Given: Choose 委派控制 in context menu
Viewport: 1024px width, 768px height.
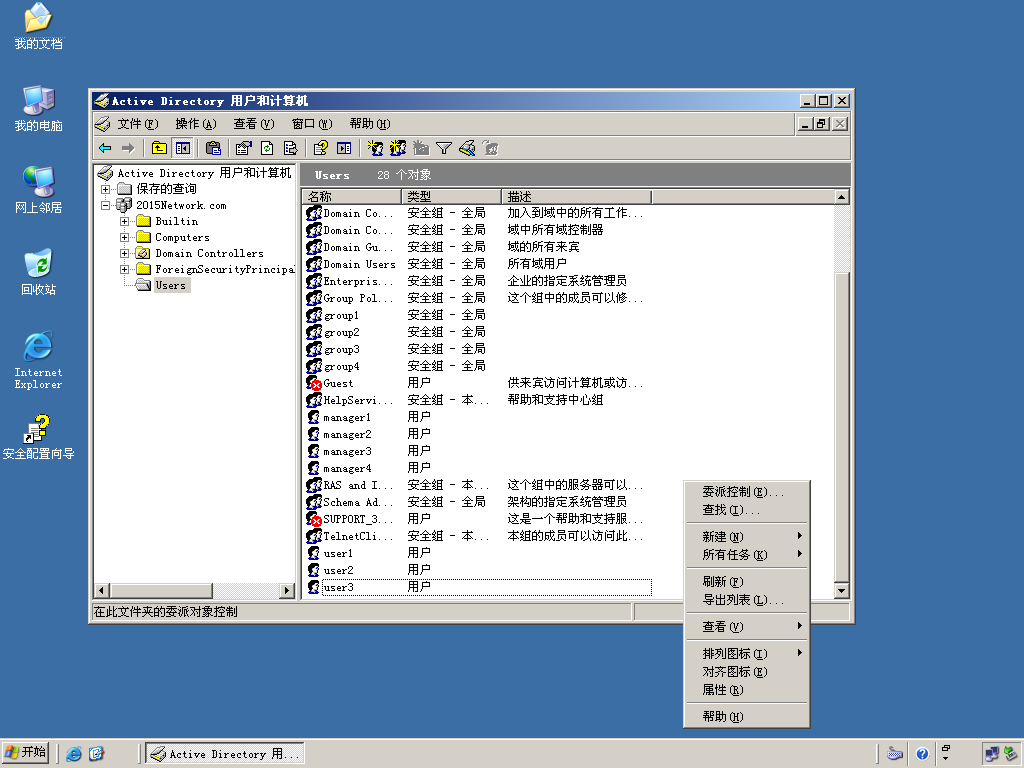Looking at the screenshot, I should click(746, 492).
